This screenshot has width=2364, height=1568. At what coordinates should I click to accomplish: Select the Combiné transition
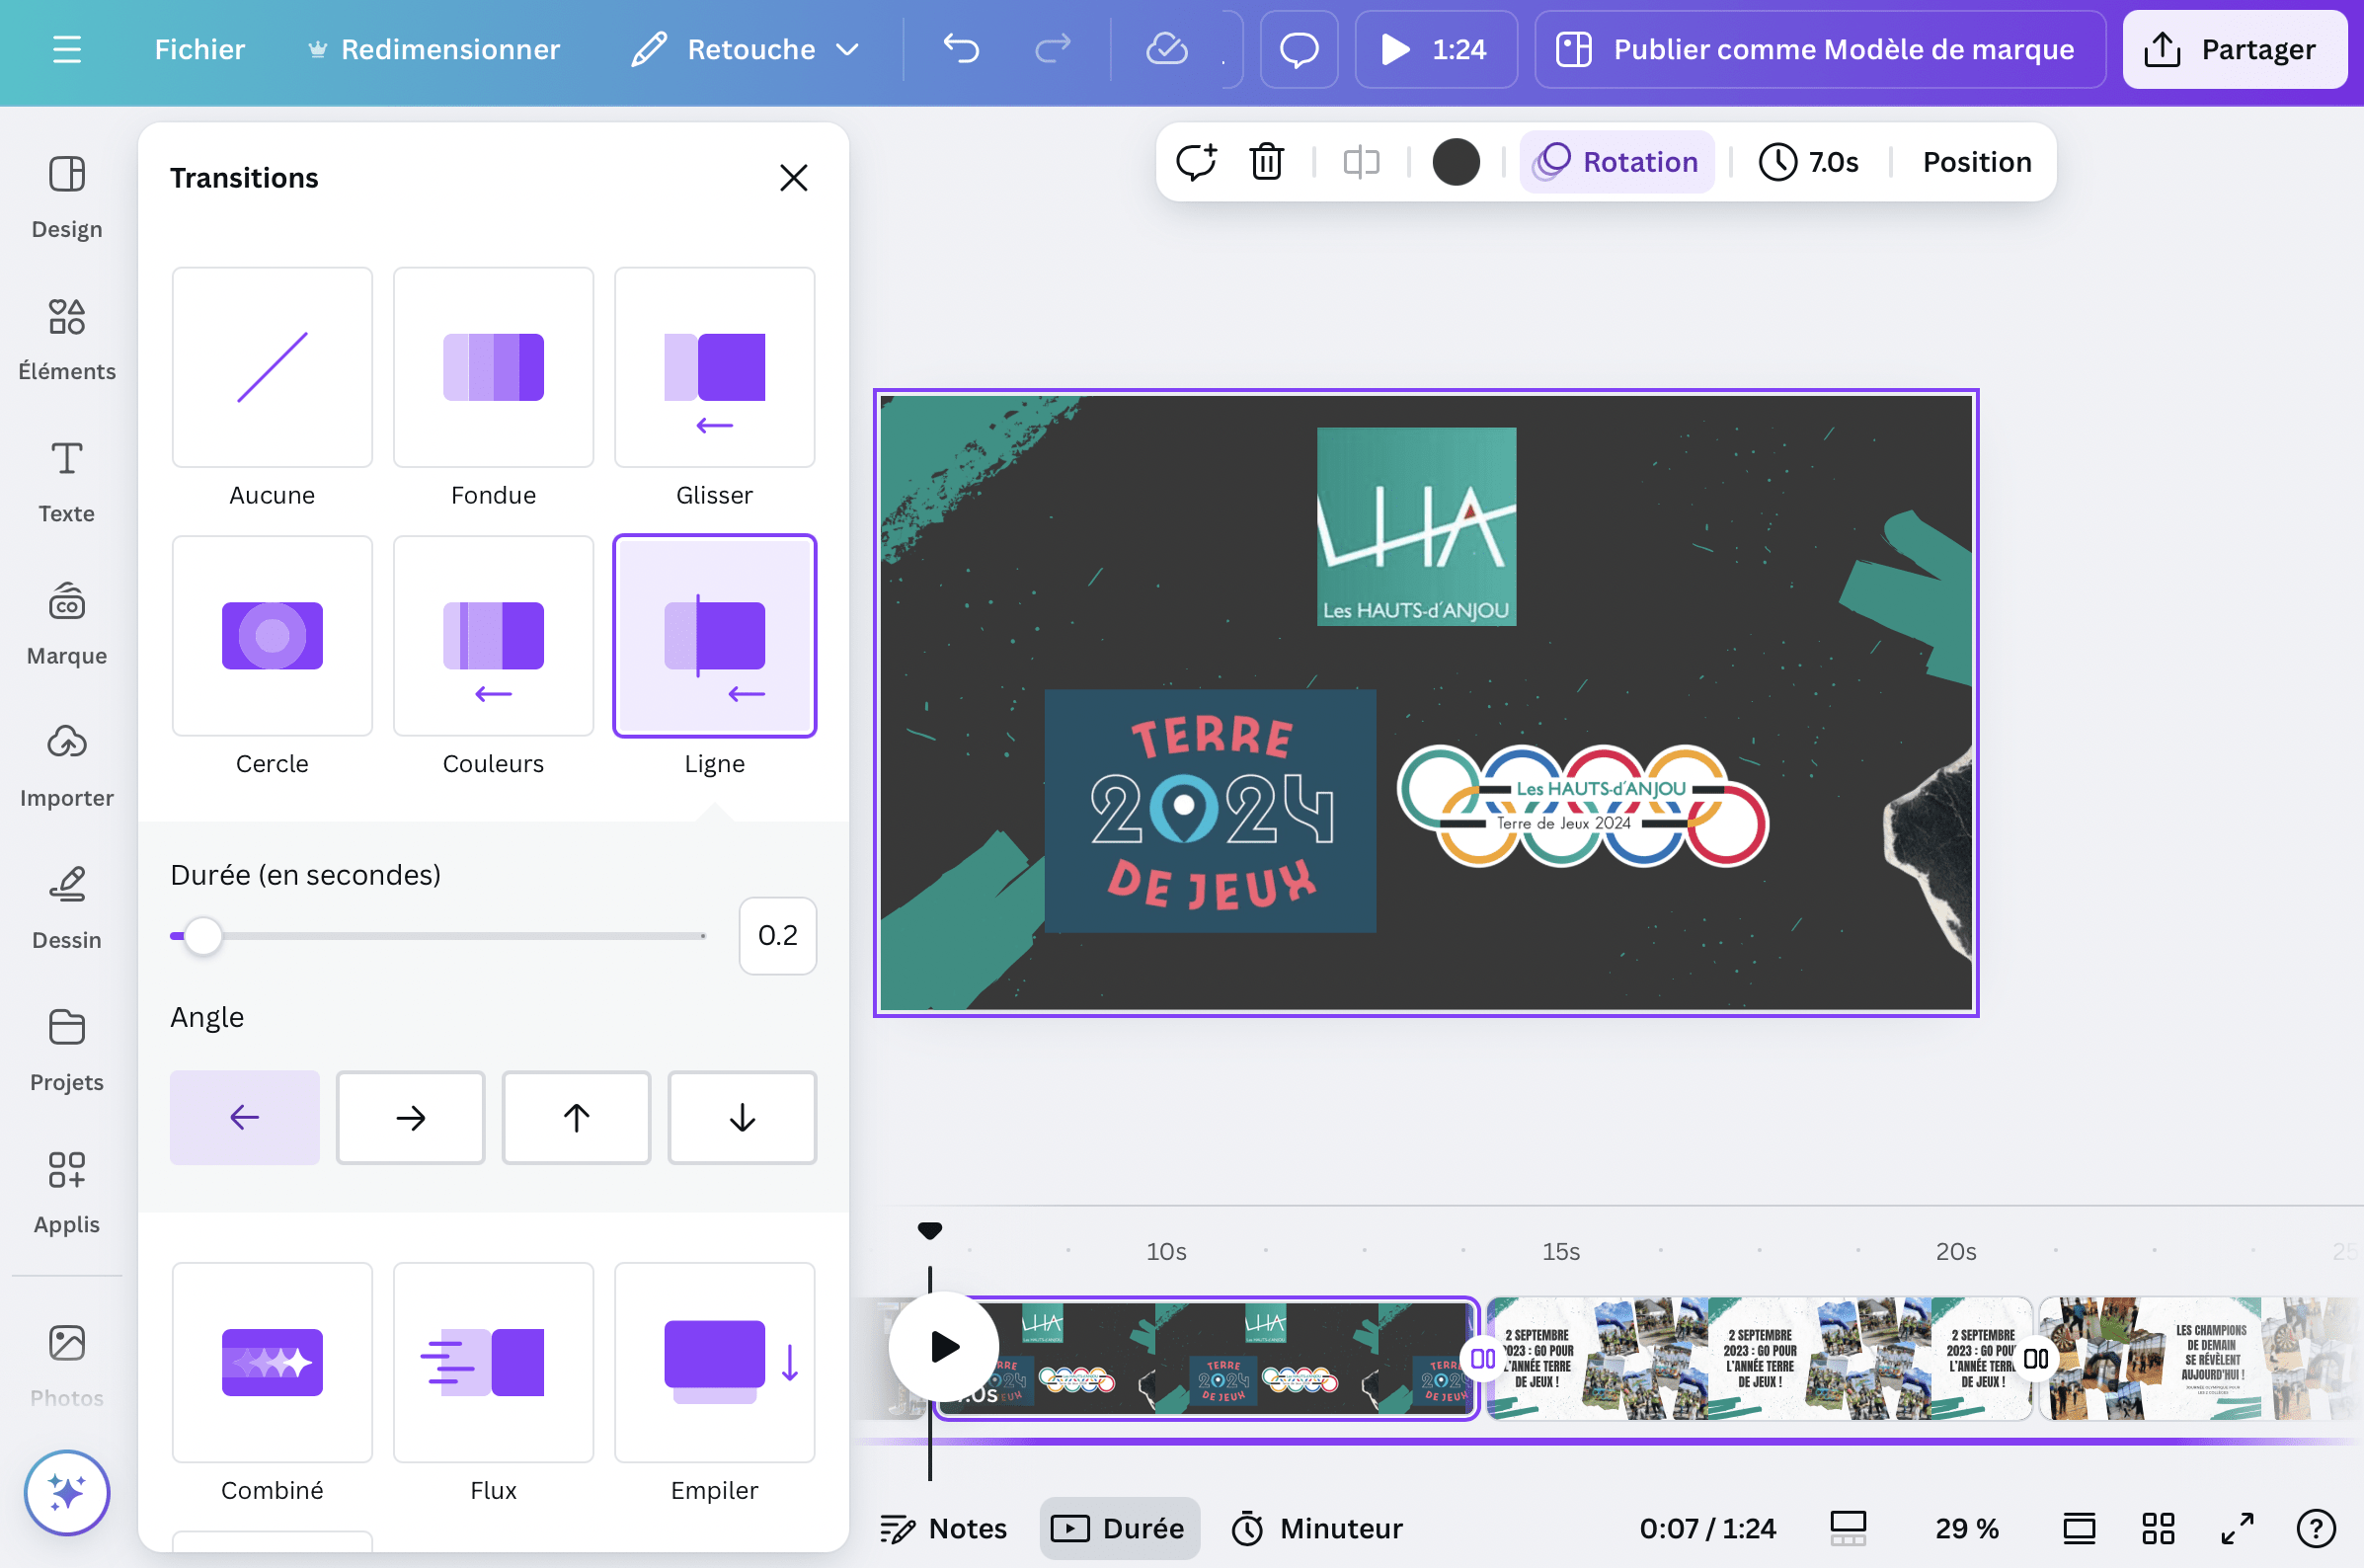pos(272,1362)
